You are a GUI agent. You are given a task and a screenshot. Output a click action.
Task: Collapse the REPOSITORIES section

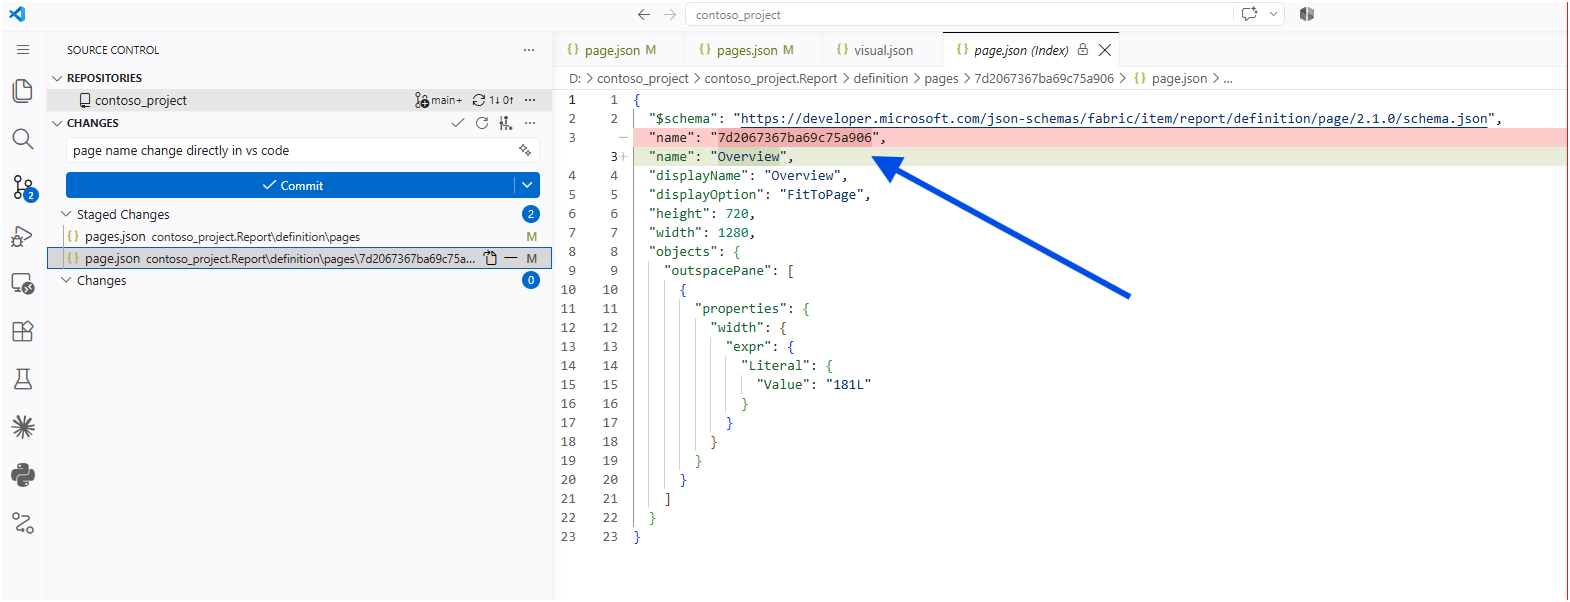57,78
